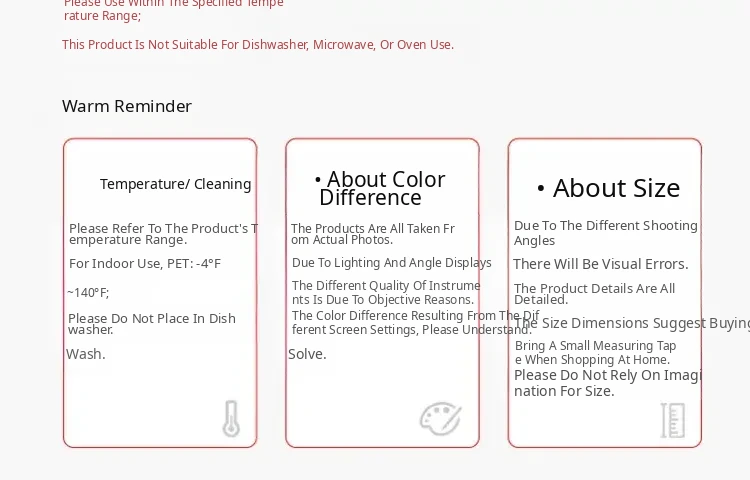Click 'Please Do Not Rely On Imagination' text
Screen dimensions: 750x480
click(608, 383)
